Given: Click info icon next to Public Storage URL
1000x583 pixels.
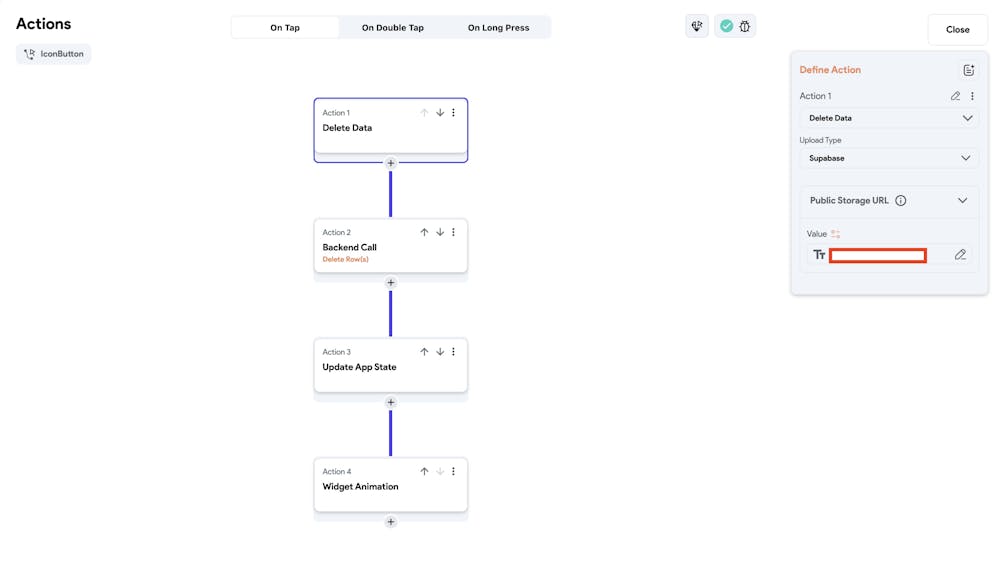Looking at the screenshot, I should pos(901,200).
